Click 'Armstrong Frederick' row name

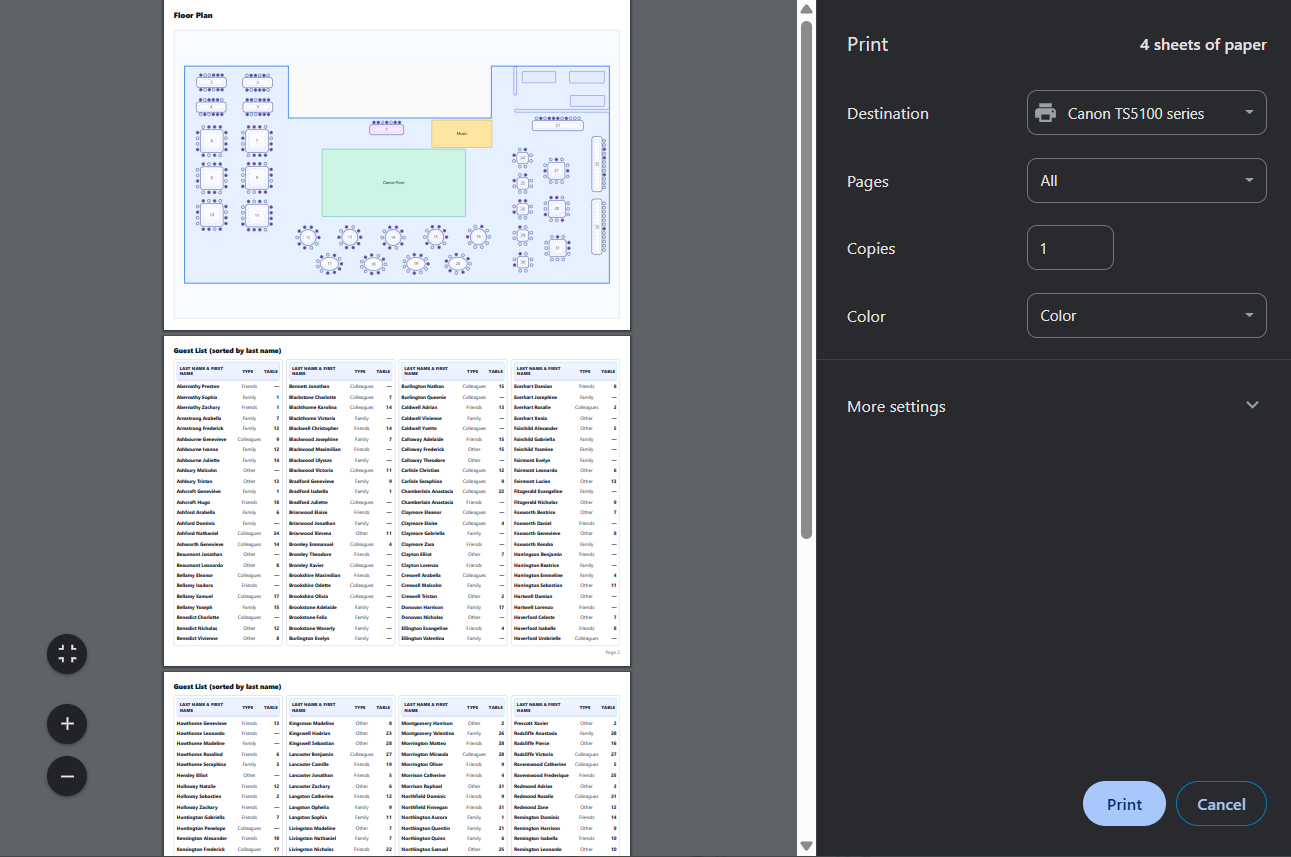point(201,428)
